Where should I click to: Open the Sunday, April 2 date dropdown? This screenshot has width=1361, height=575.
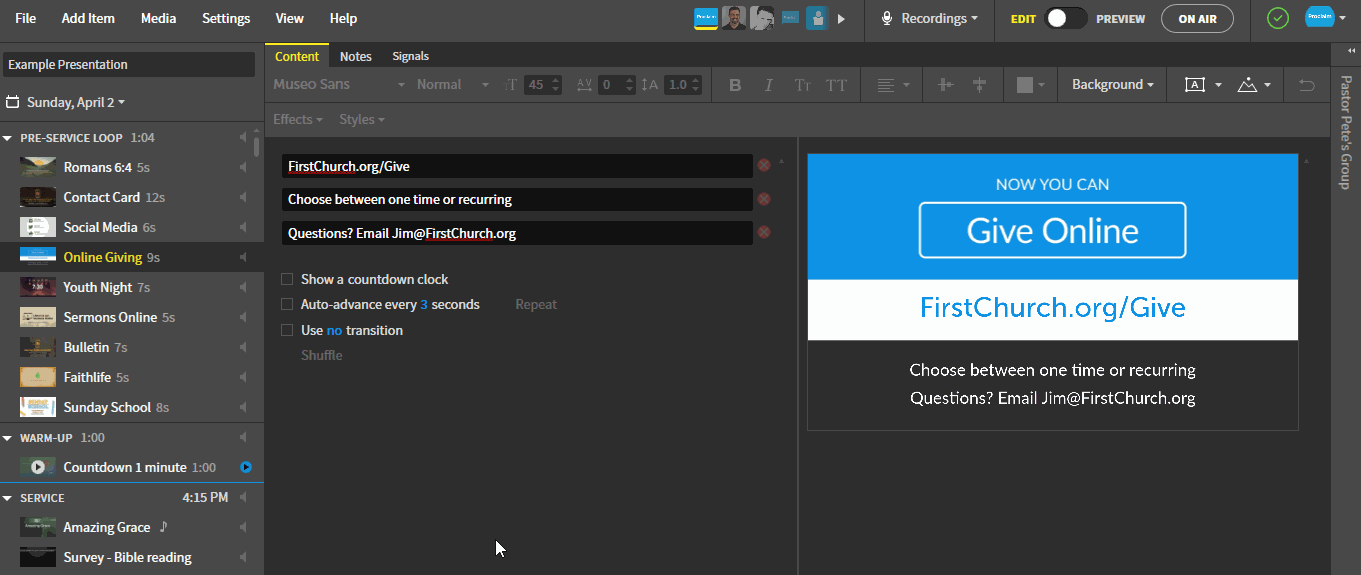(76, 102)
